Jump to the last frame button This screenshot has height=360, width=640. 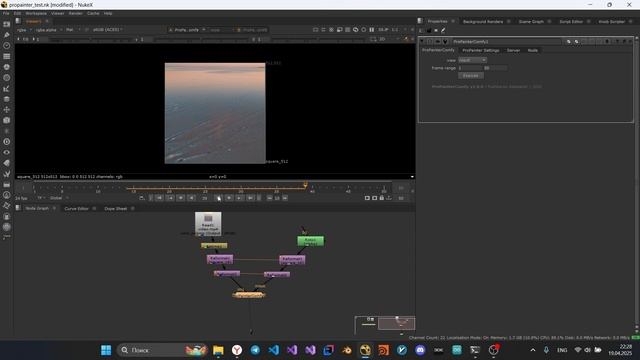(x=250, y=198)
